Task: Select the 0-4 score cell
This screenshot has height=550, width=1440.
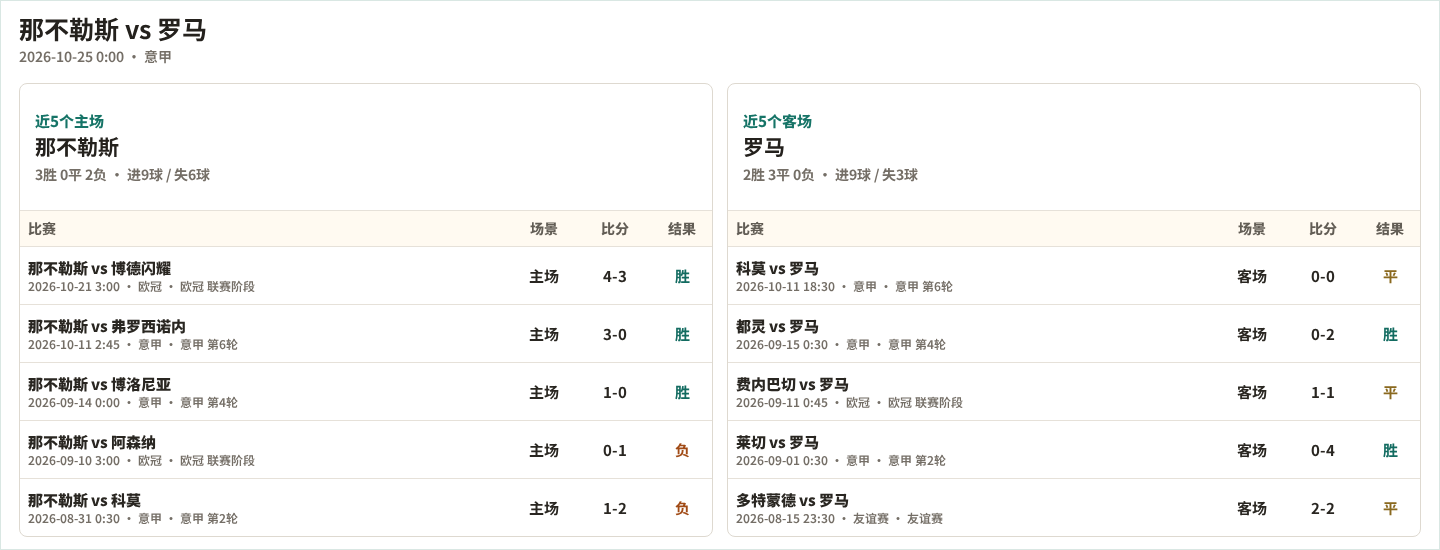Action: point(1323,451)
